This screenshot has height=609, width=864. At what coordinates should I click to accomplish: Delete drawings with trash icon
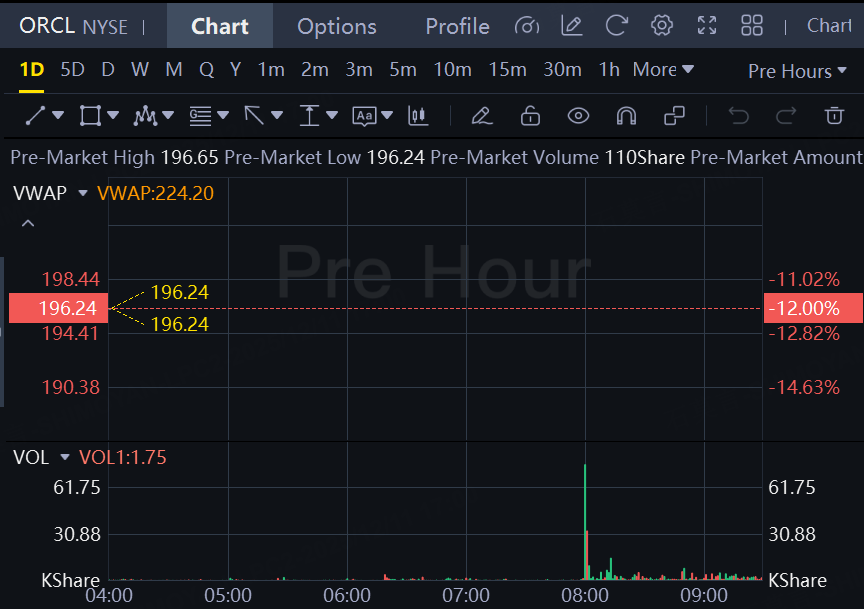click(x=834, y=116)
